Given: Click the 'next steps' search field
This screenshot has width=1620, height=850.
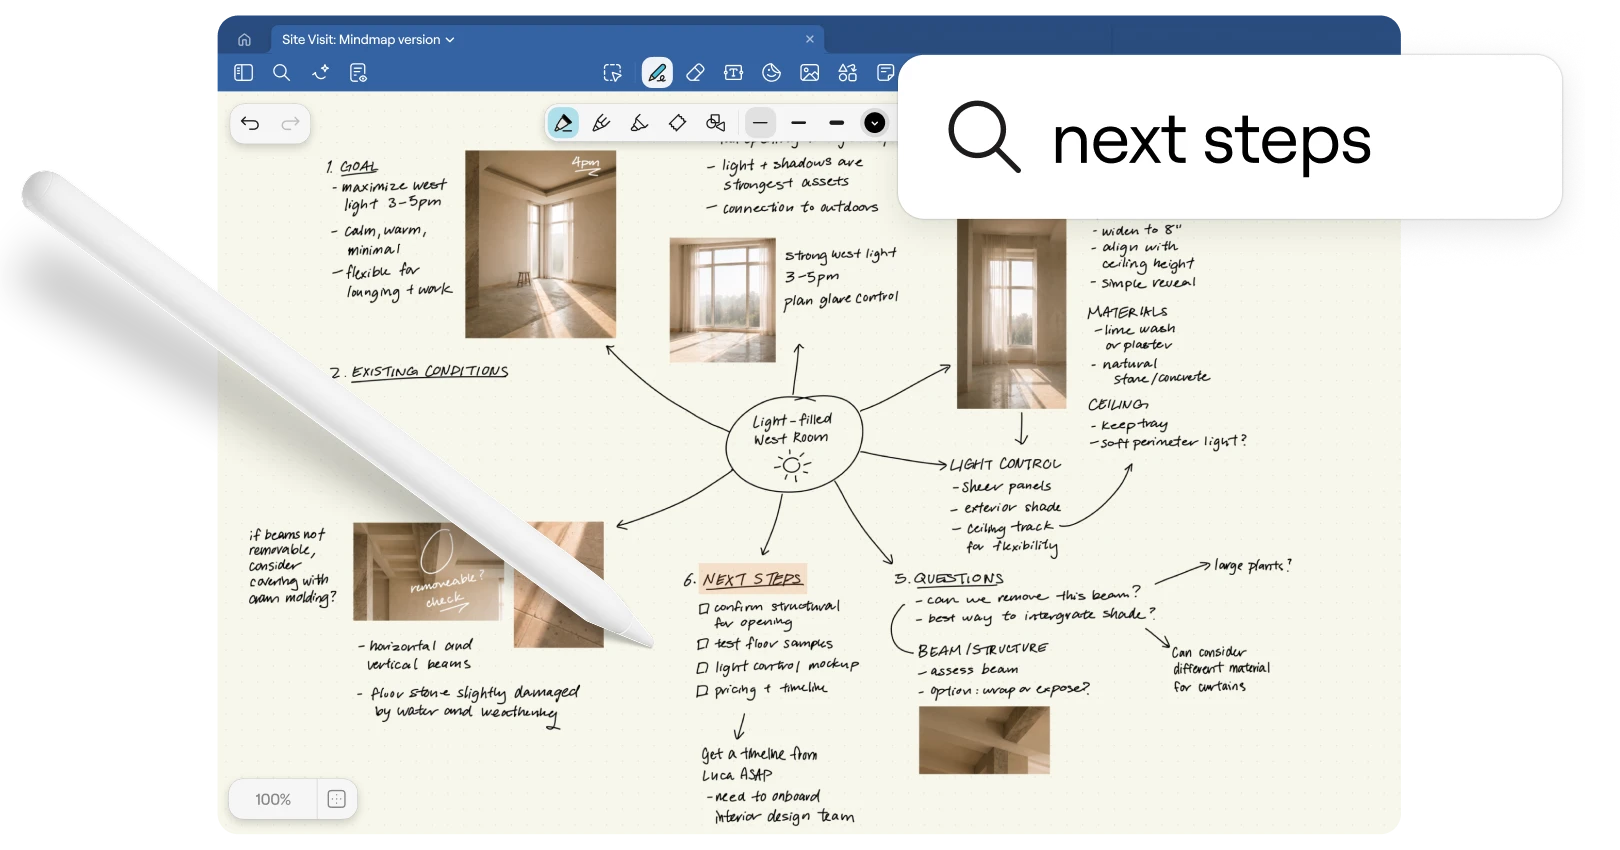Looking at the screenshot, I should coord(1230,137).
